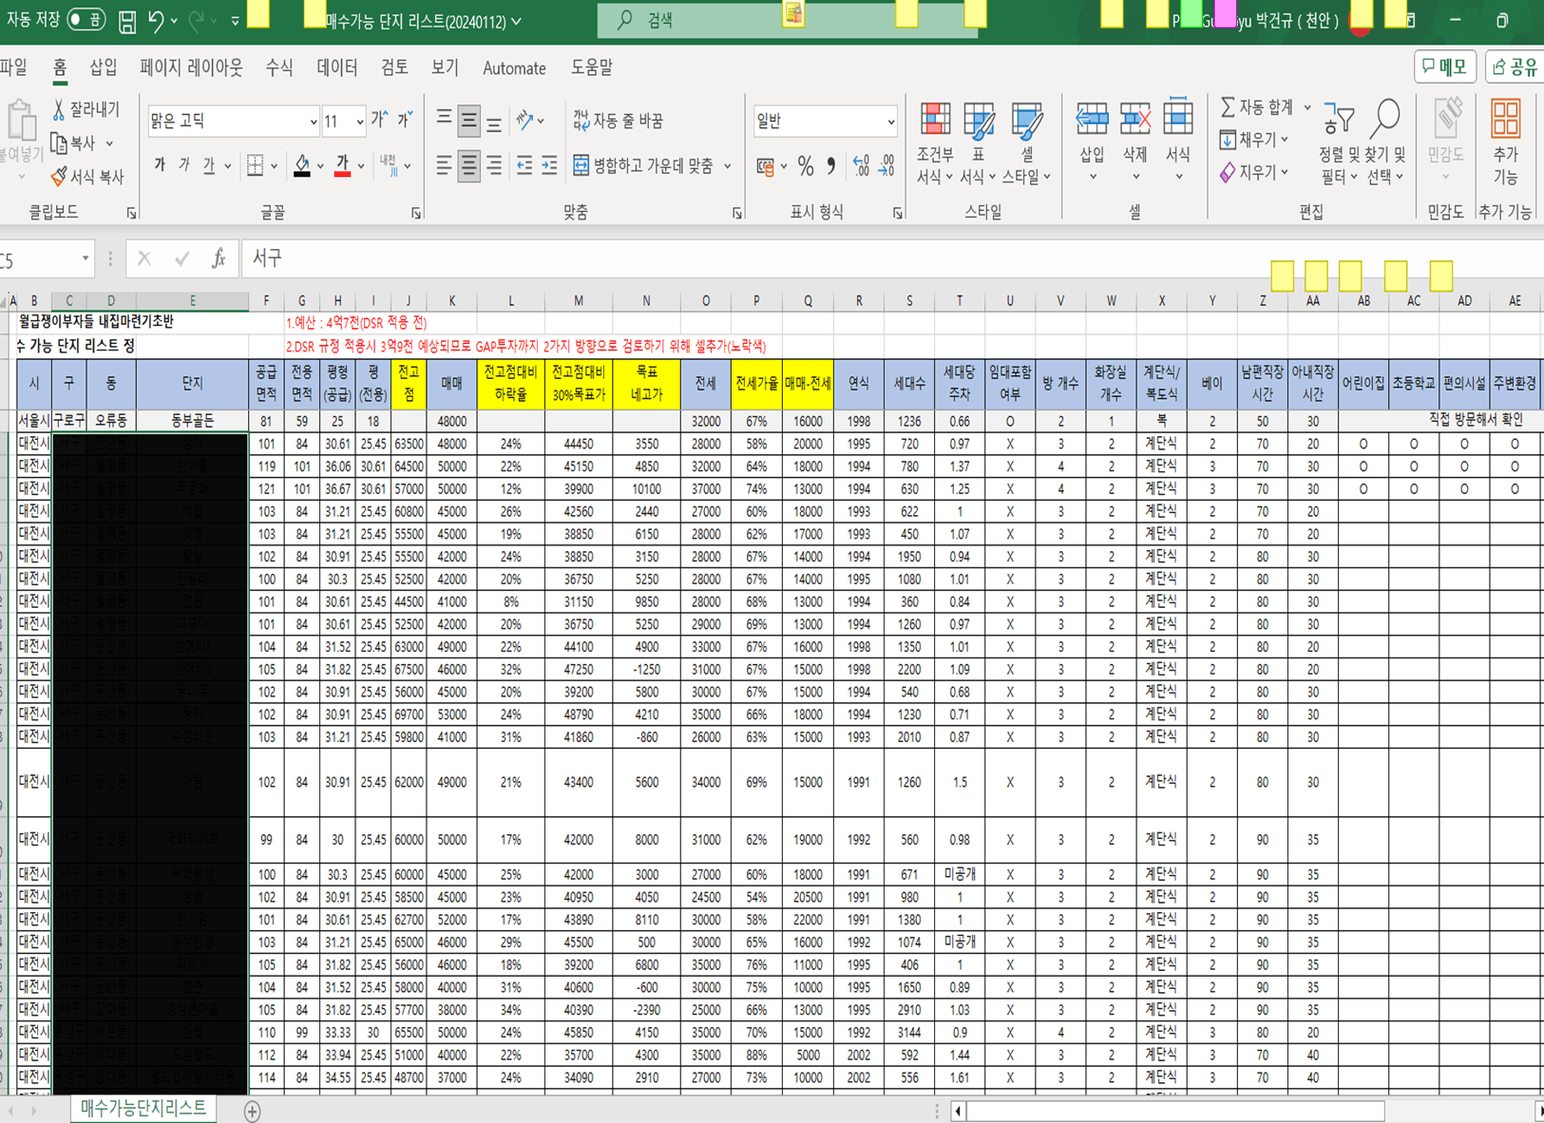Click the decrease decimal icon
The width and height of the screenshot is (1544, 1123).
pyautogui.click(x=886, y=166)
